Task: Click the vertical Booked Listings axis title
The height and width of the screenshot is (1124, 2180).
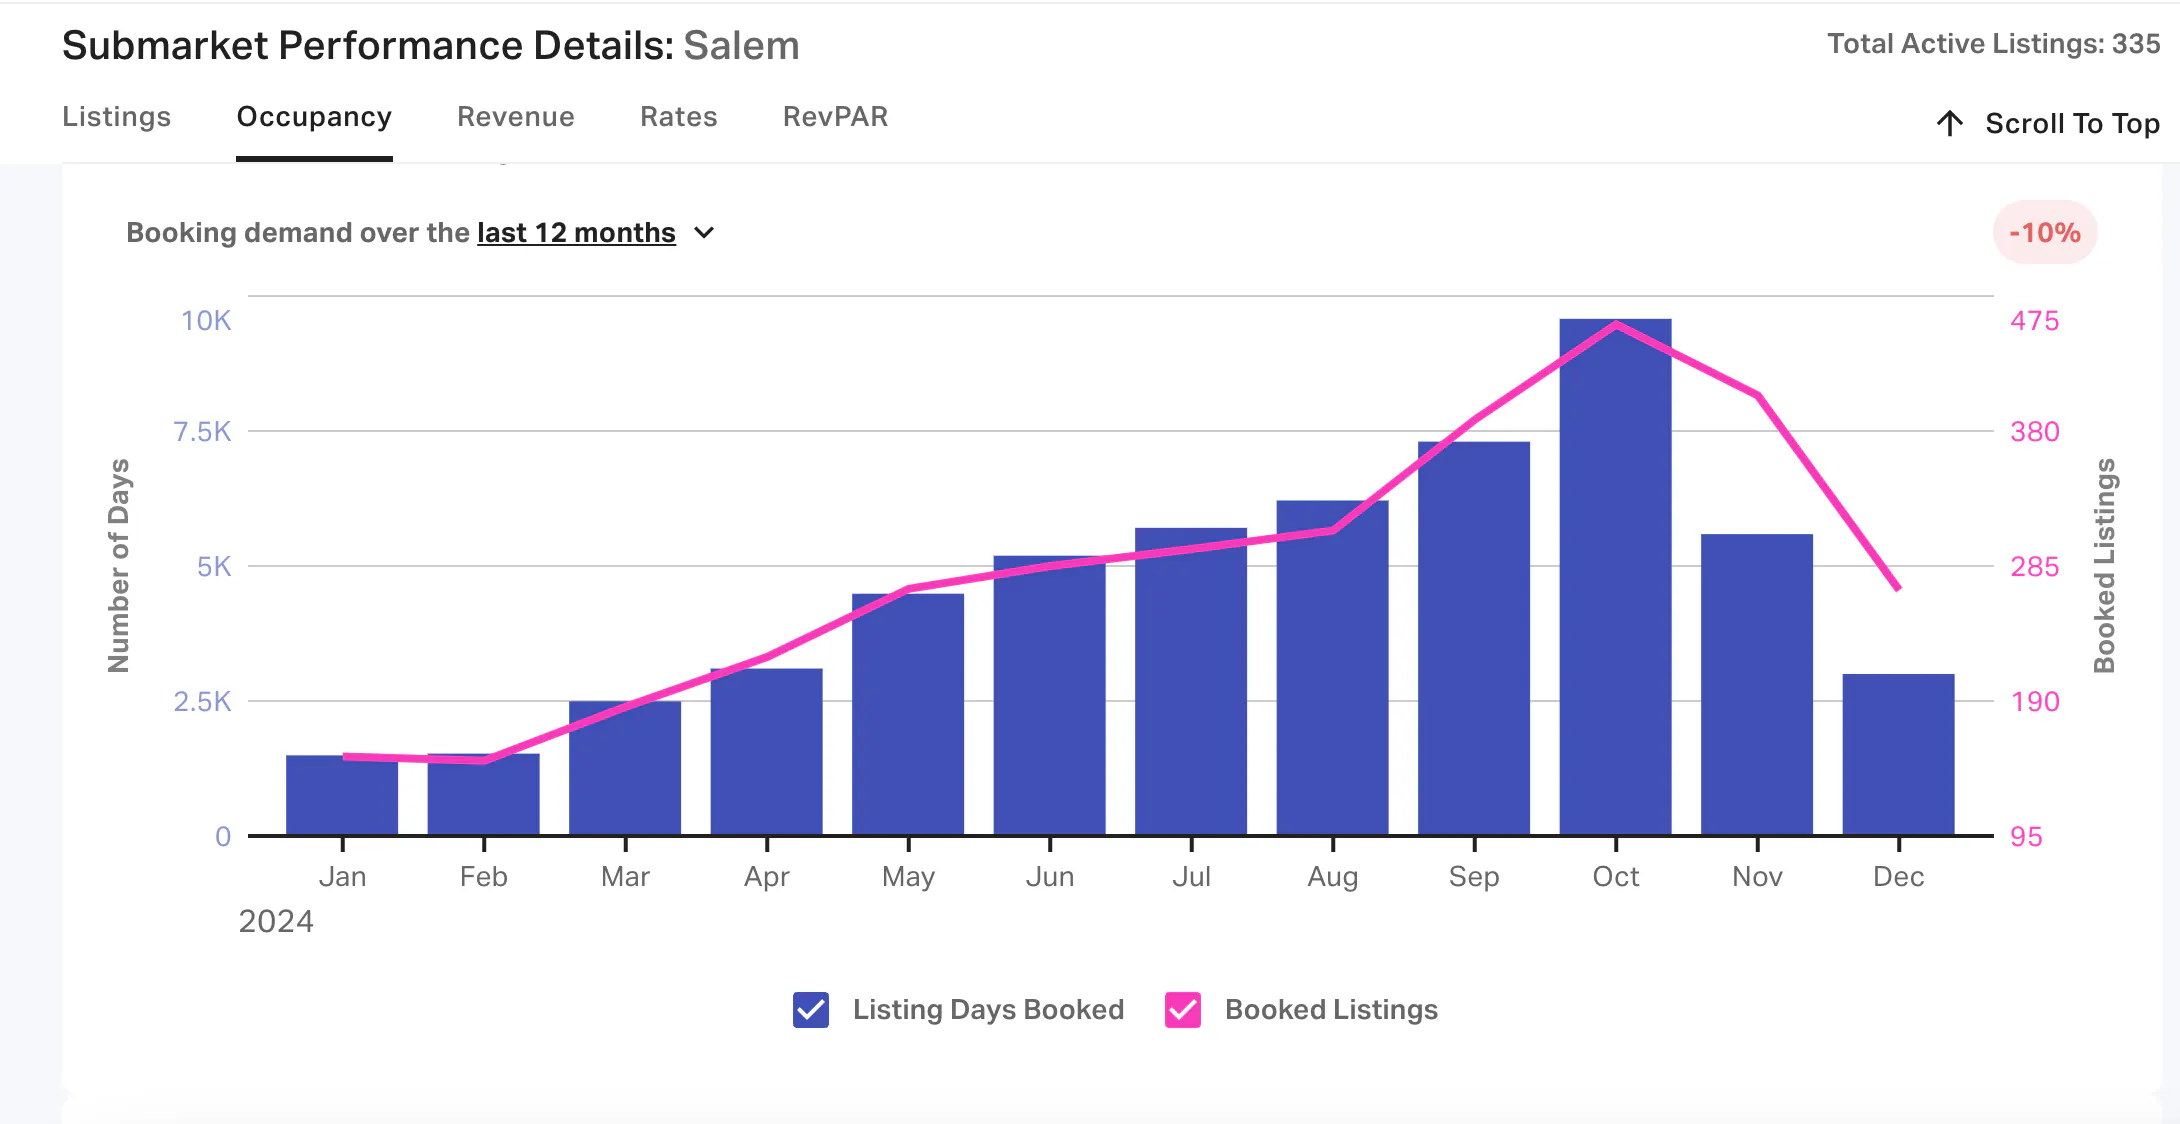Action: click(x=2105, y=566)
